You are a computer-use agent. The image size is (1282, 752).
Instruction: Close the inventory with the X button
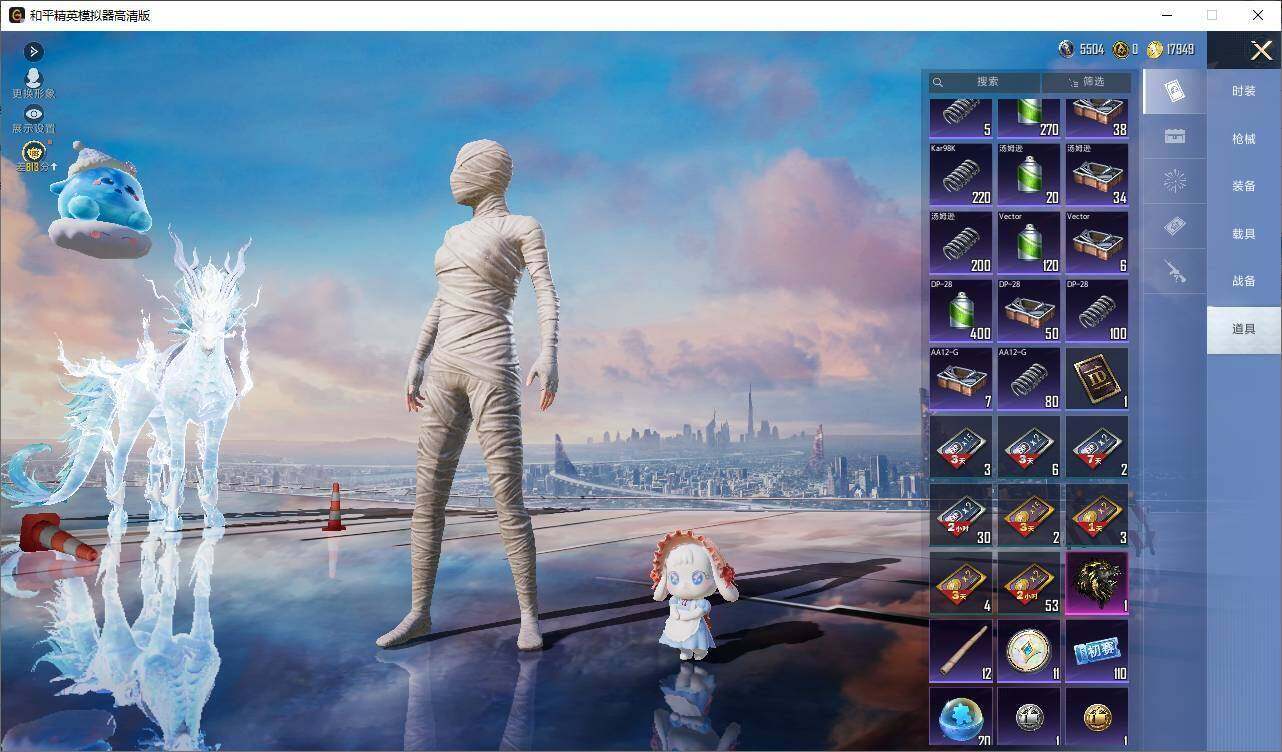tap(1262, 50)
